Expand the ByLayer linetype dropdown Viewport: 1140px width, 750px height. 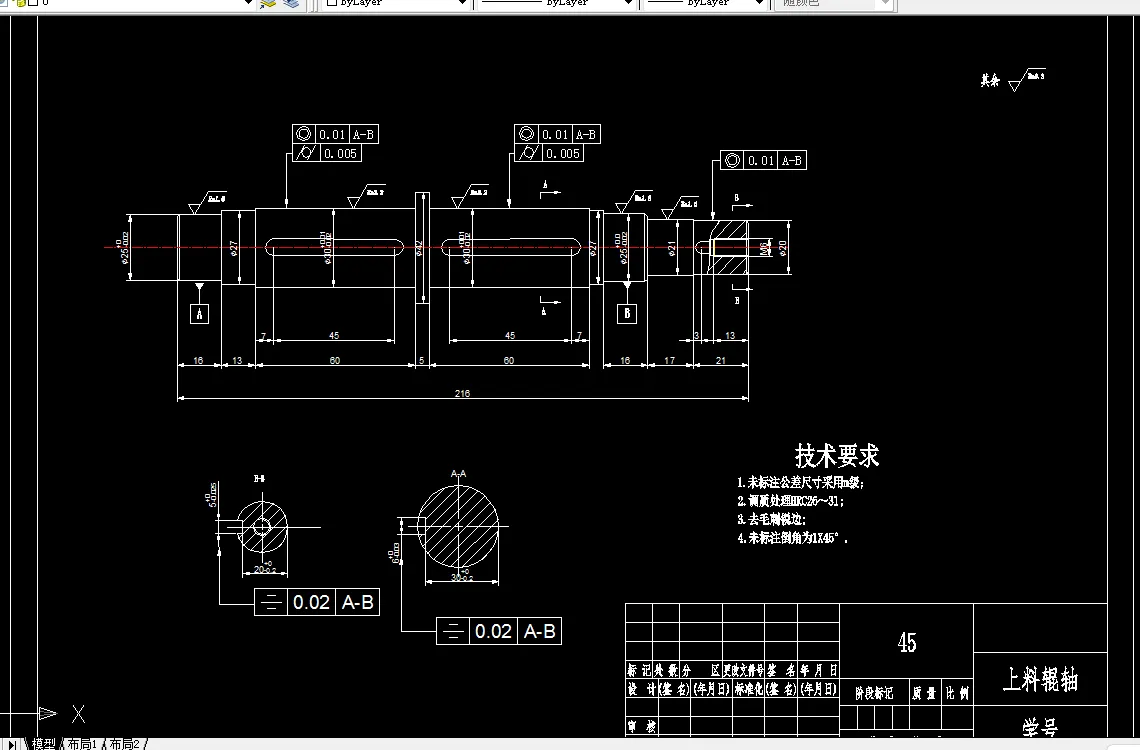628,3
